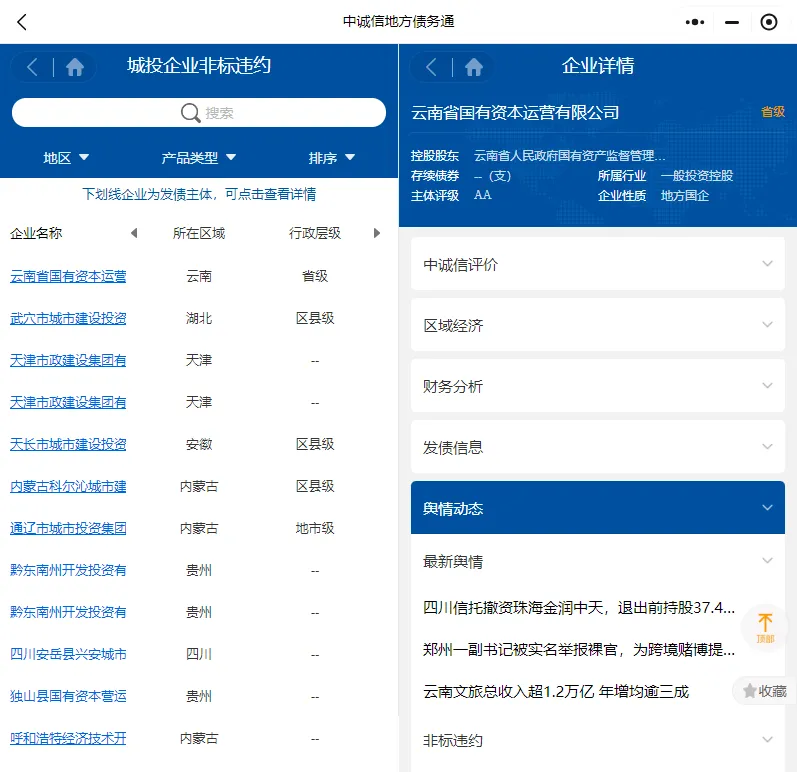Select the 四川安岳县兴安城市 row name
This screenshot has width=797, height=772.
[x=68, y=654]
